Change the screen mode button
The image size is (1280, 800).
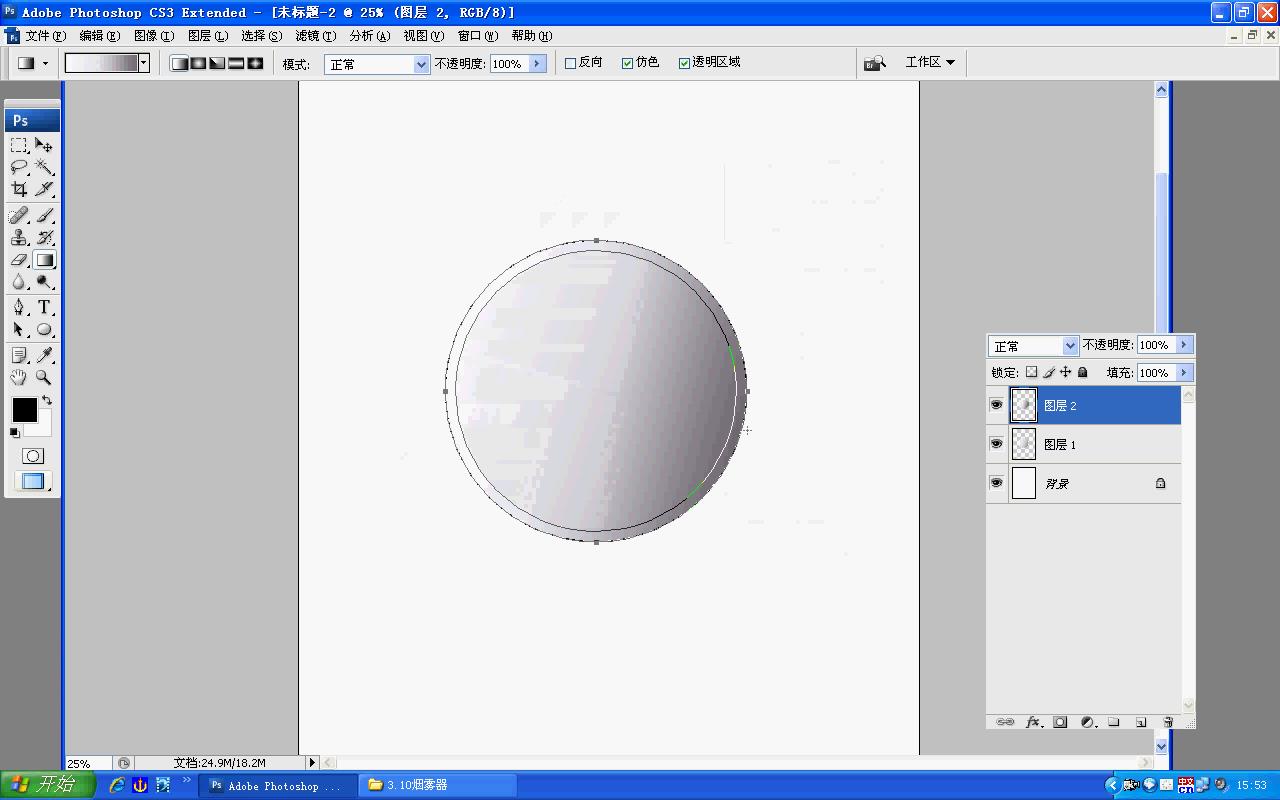point(33,481)
